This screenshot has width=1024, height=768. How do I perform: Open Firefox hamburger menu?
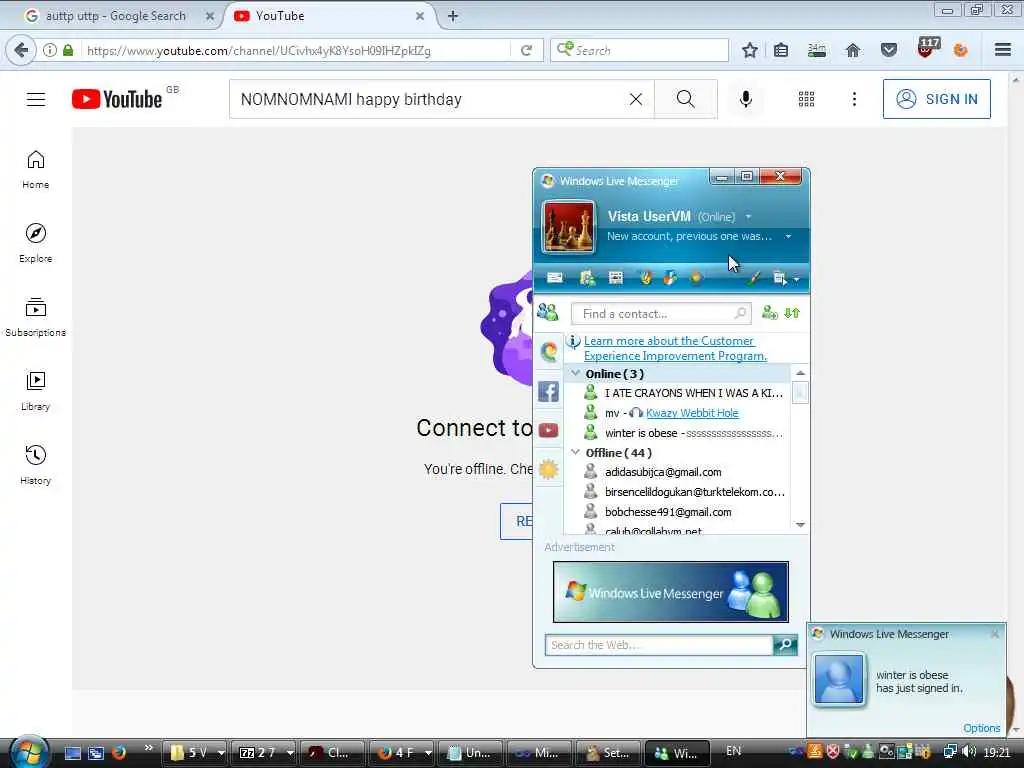click(1003, 50)
